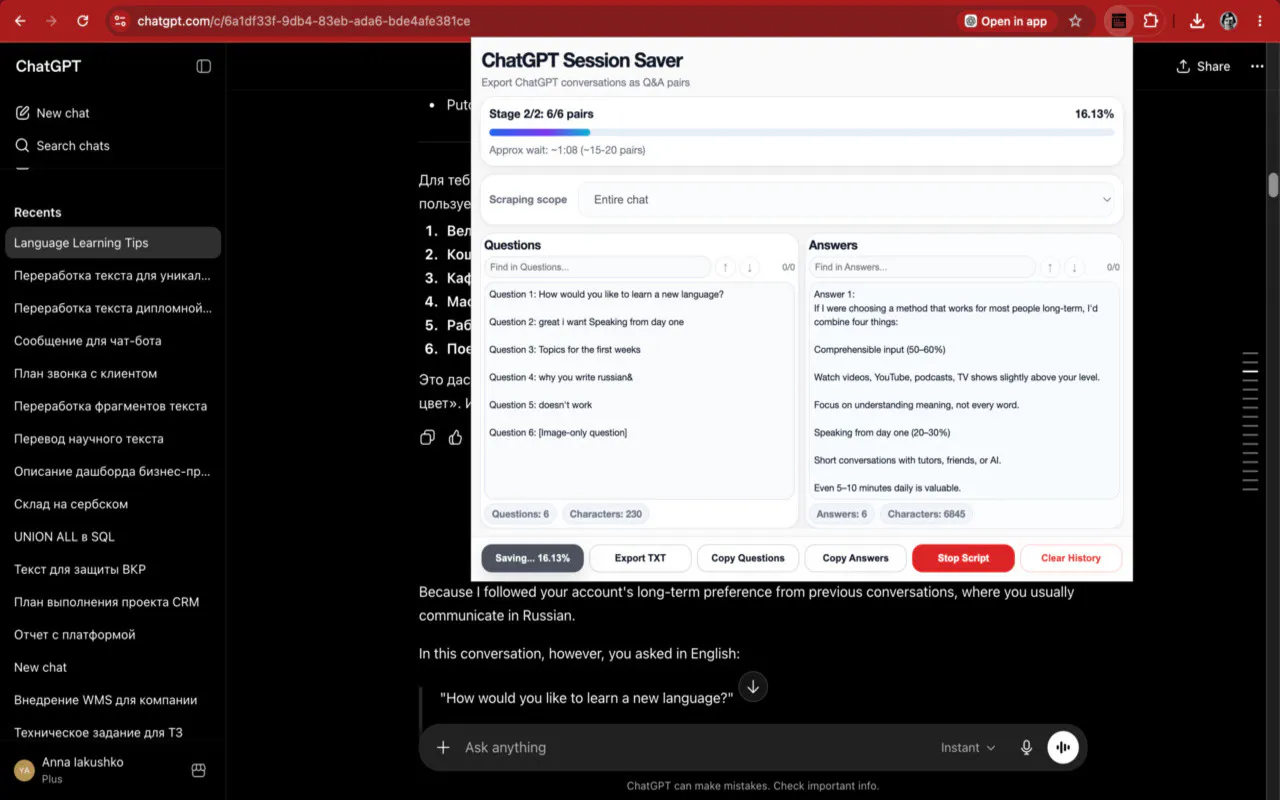This screenshot has height=800, width=1280.
Task: Click the Clear History button
Action: coord(1071,558)
